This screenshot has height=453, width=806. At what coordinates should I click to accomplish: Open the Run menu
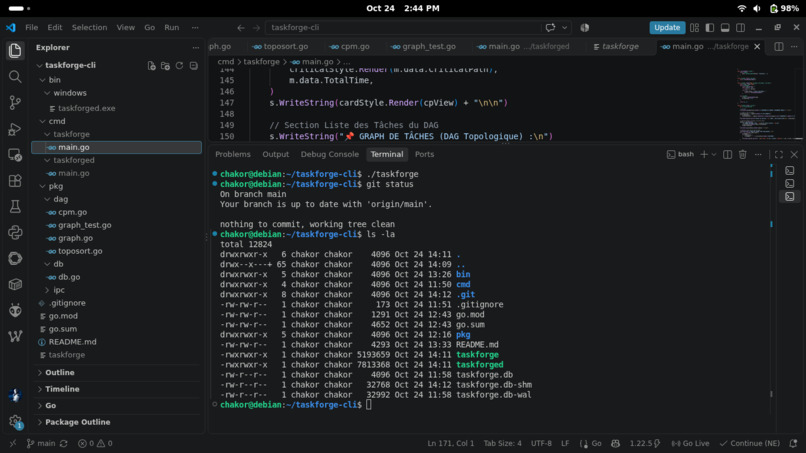172,28
